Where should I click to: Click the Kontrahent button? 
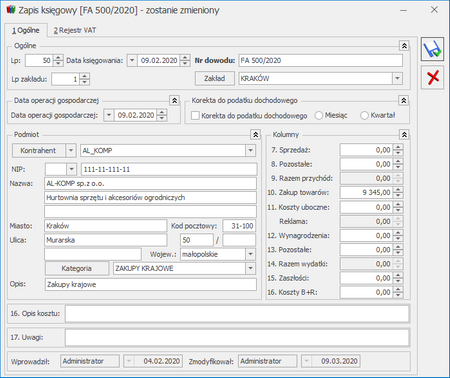39,151
